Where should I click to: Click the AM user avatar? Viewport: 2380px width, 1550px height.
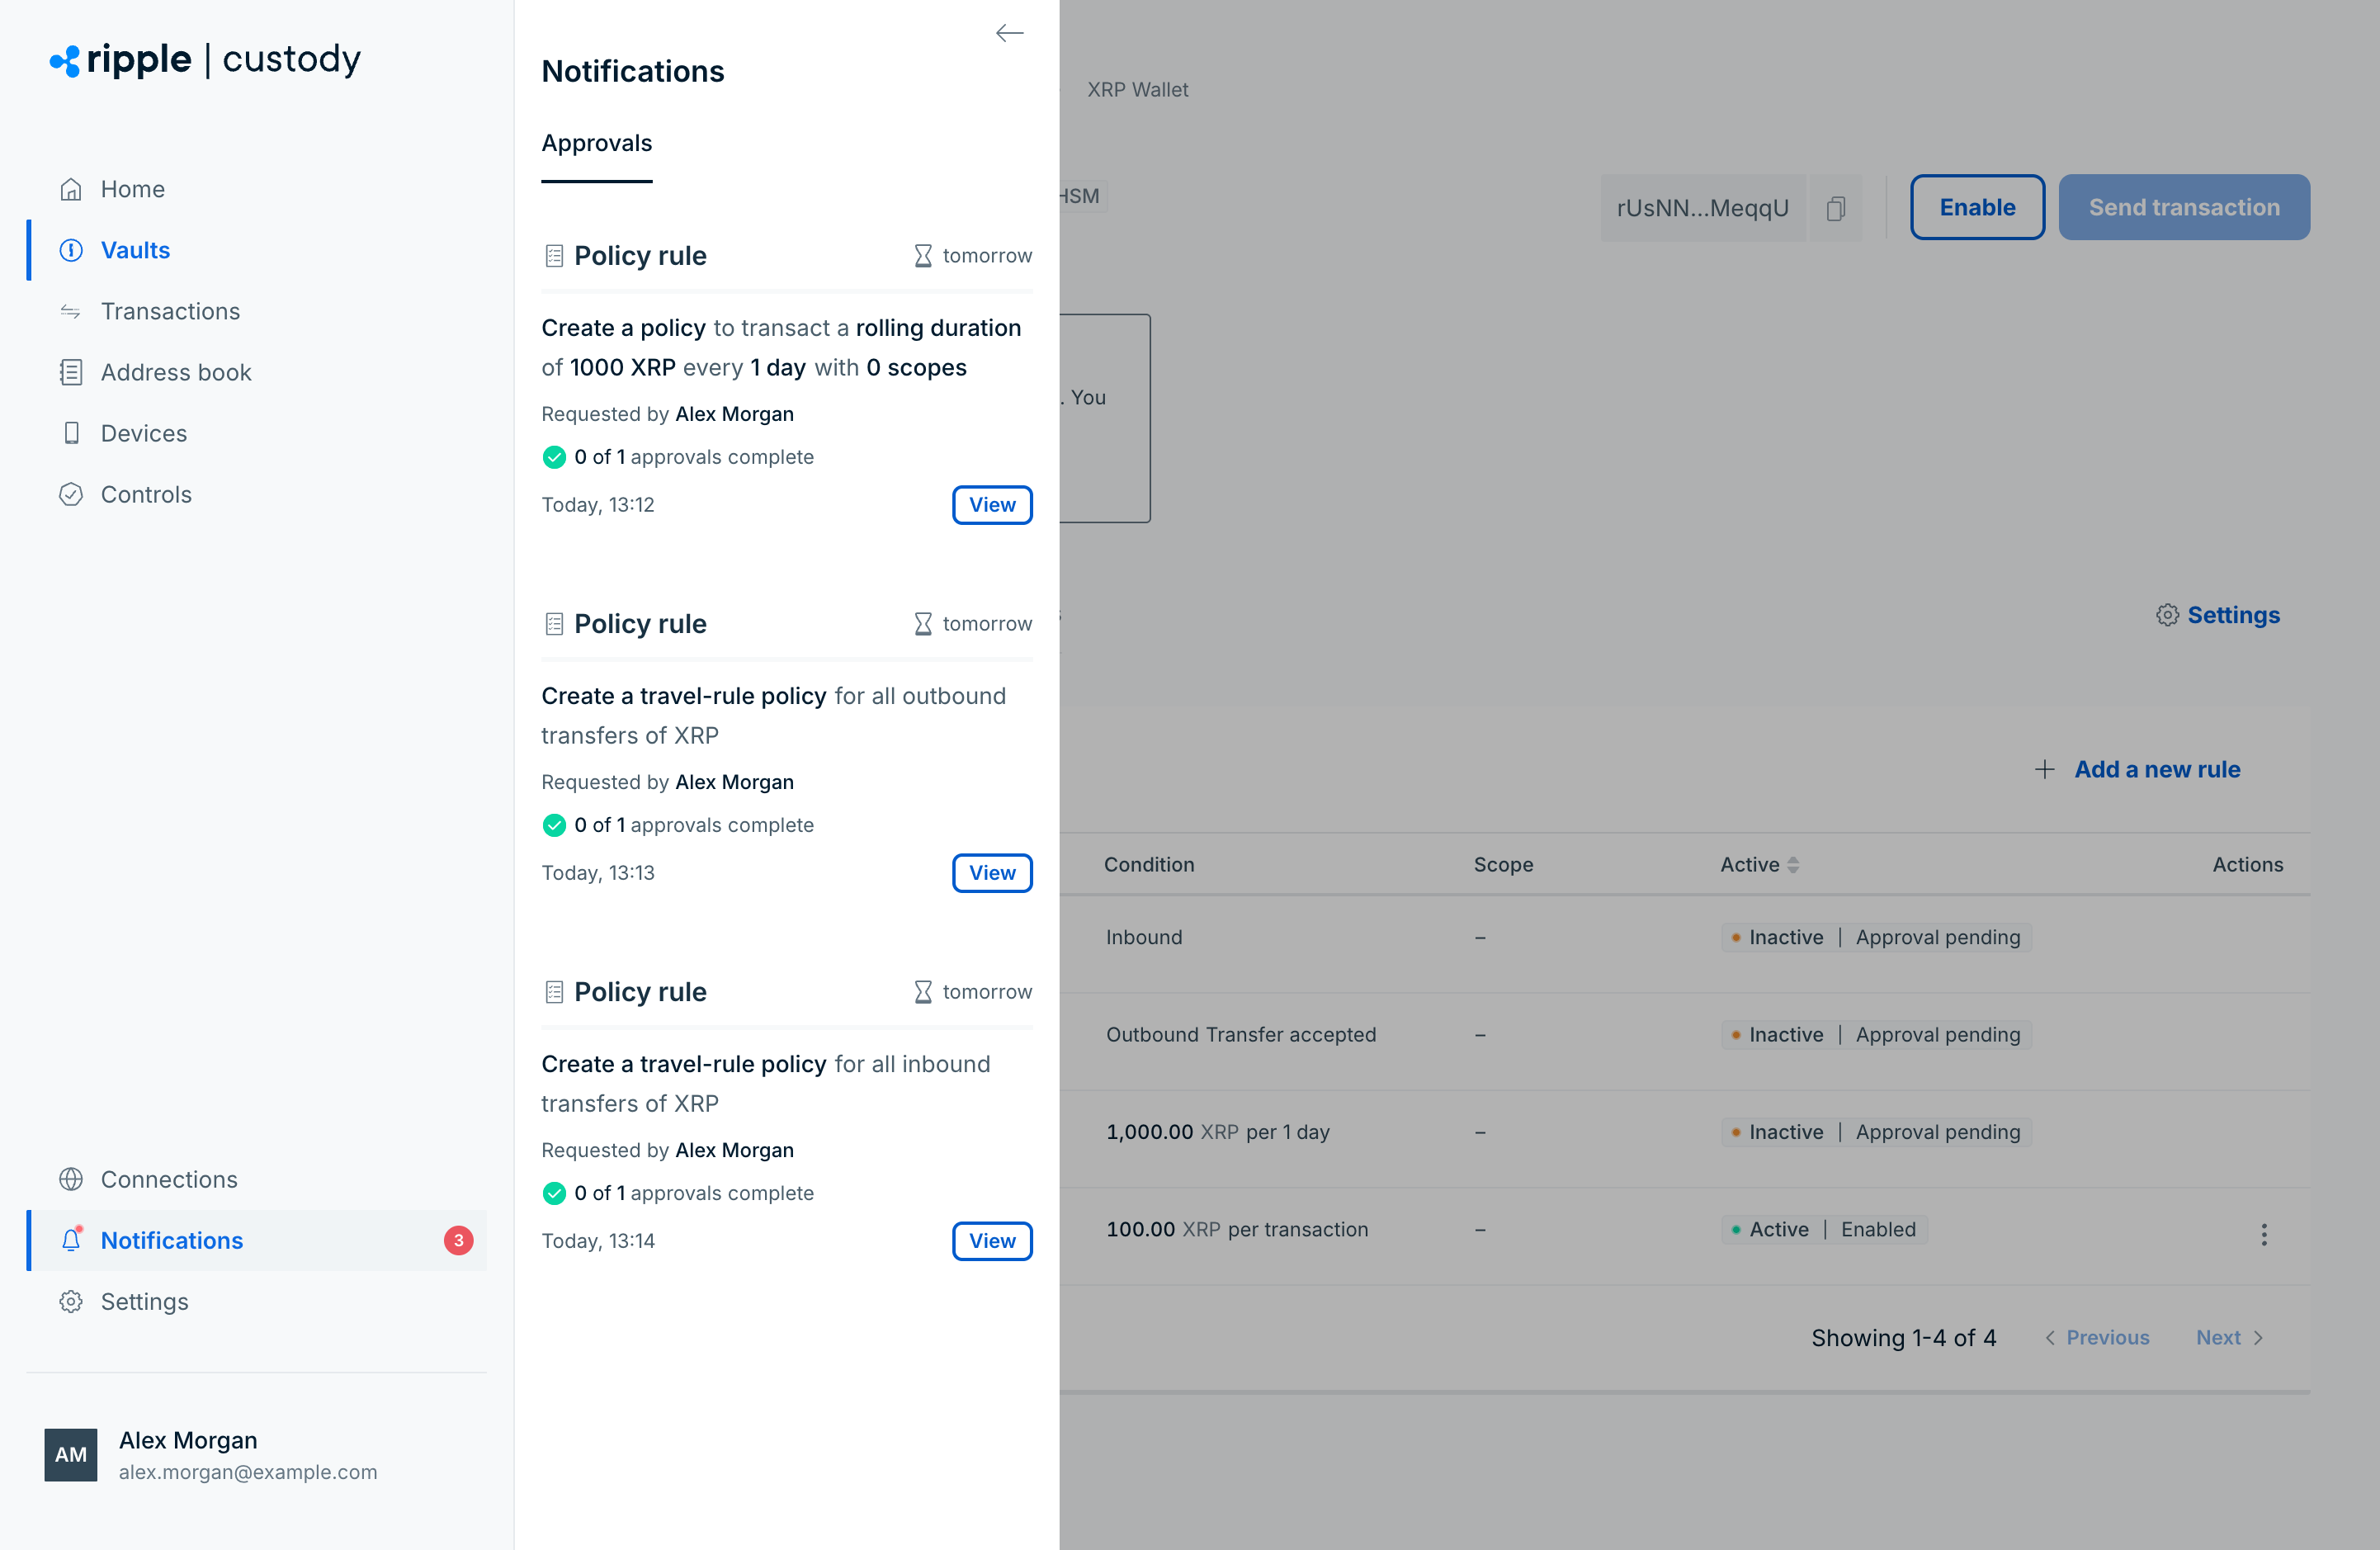click(71, 1455)
